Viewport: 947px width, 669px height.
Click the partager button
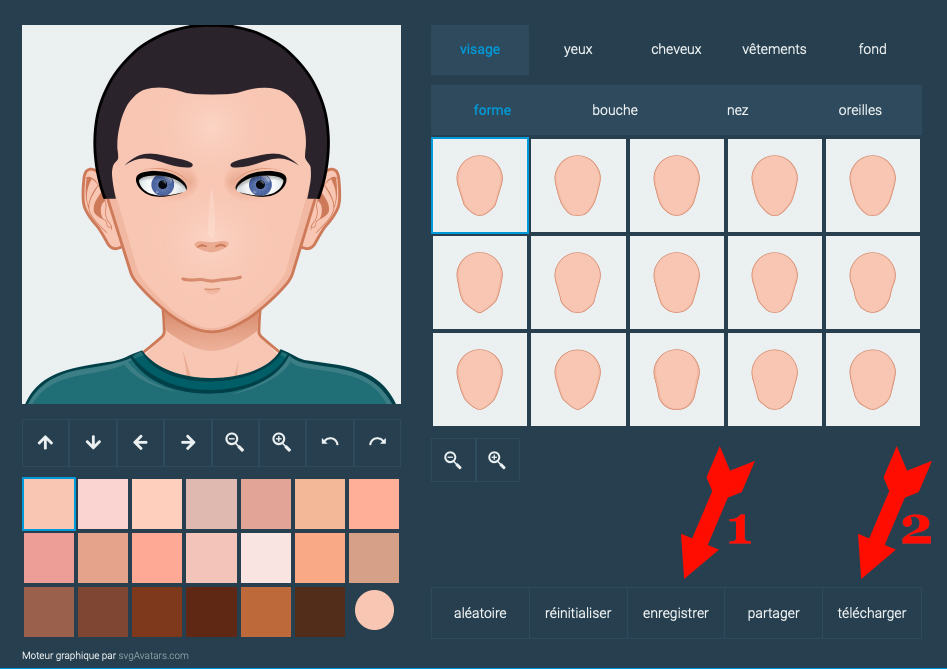click(x=774, y=613)
